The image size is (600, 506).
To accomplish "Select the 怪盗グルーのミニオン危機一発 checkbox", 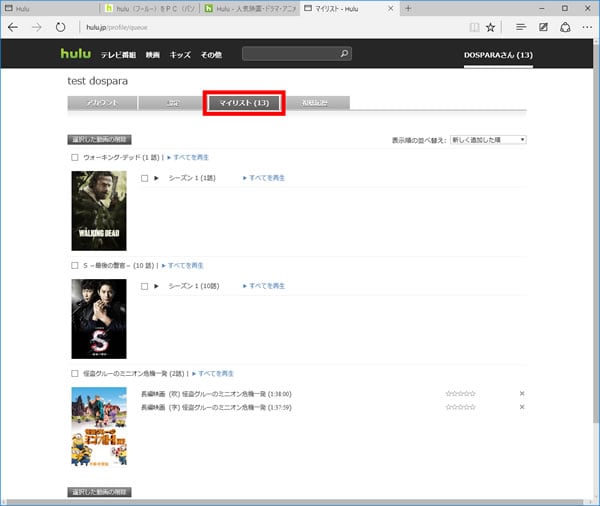I will click(x=75, y=373).
